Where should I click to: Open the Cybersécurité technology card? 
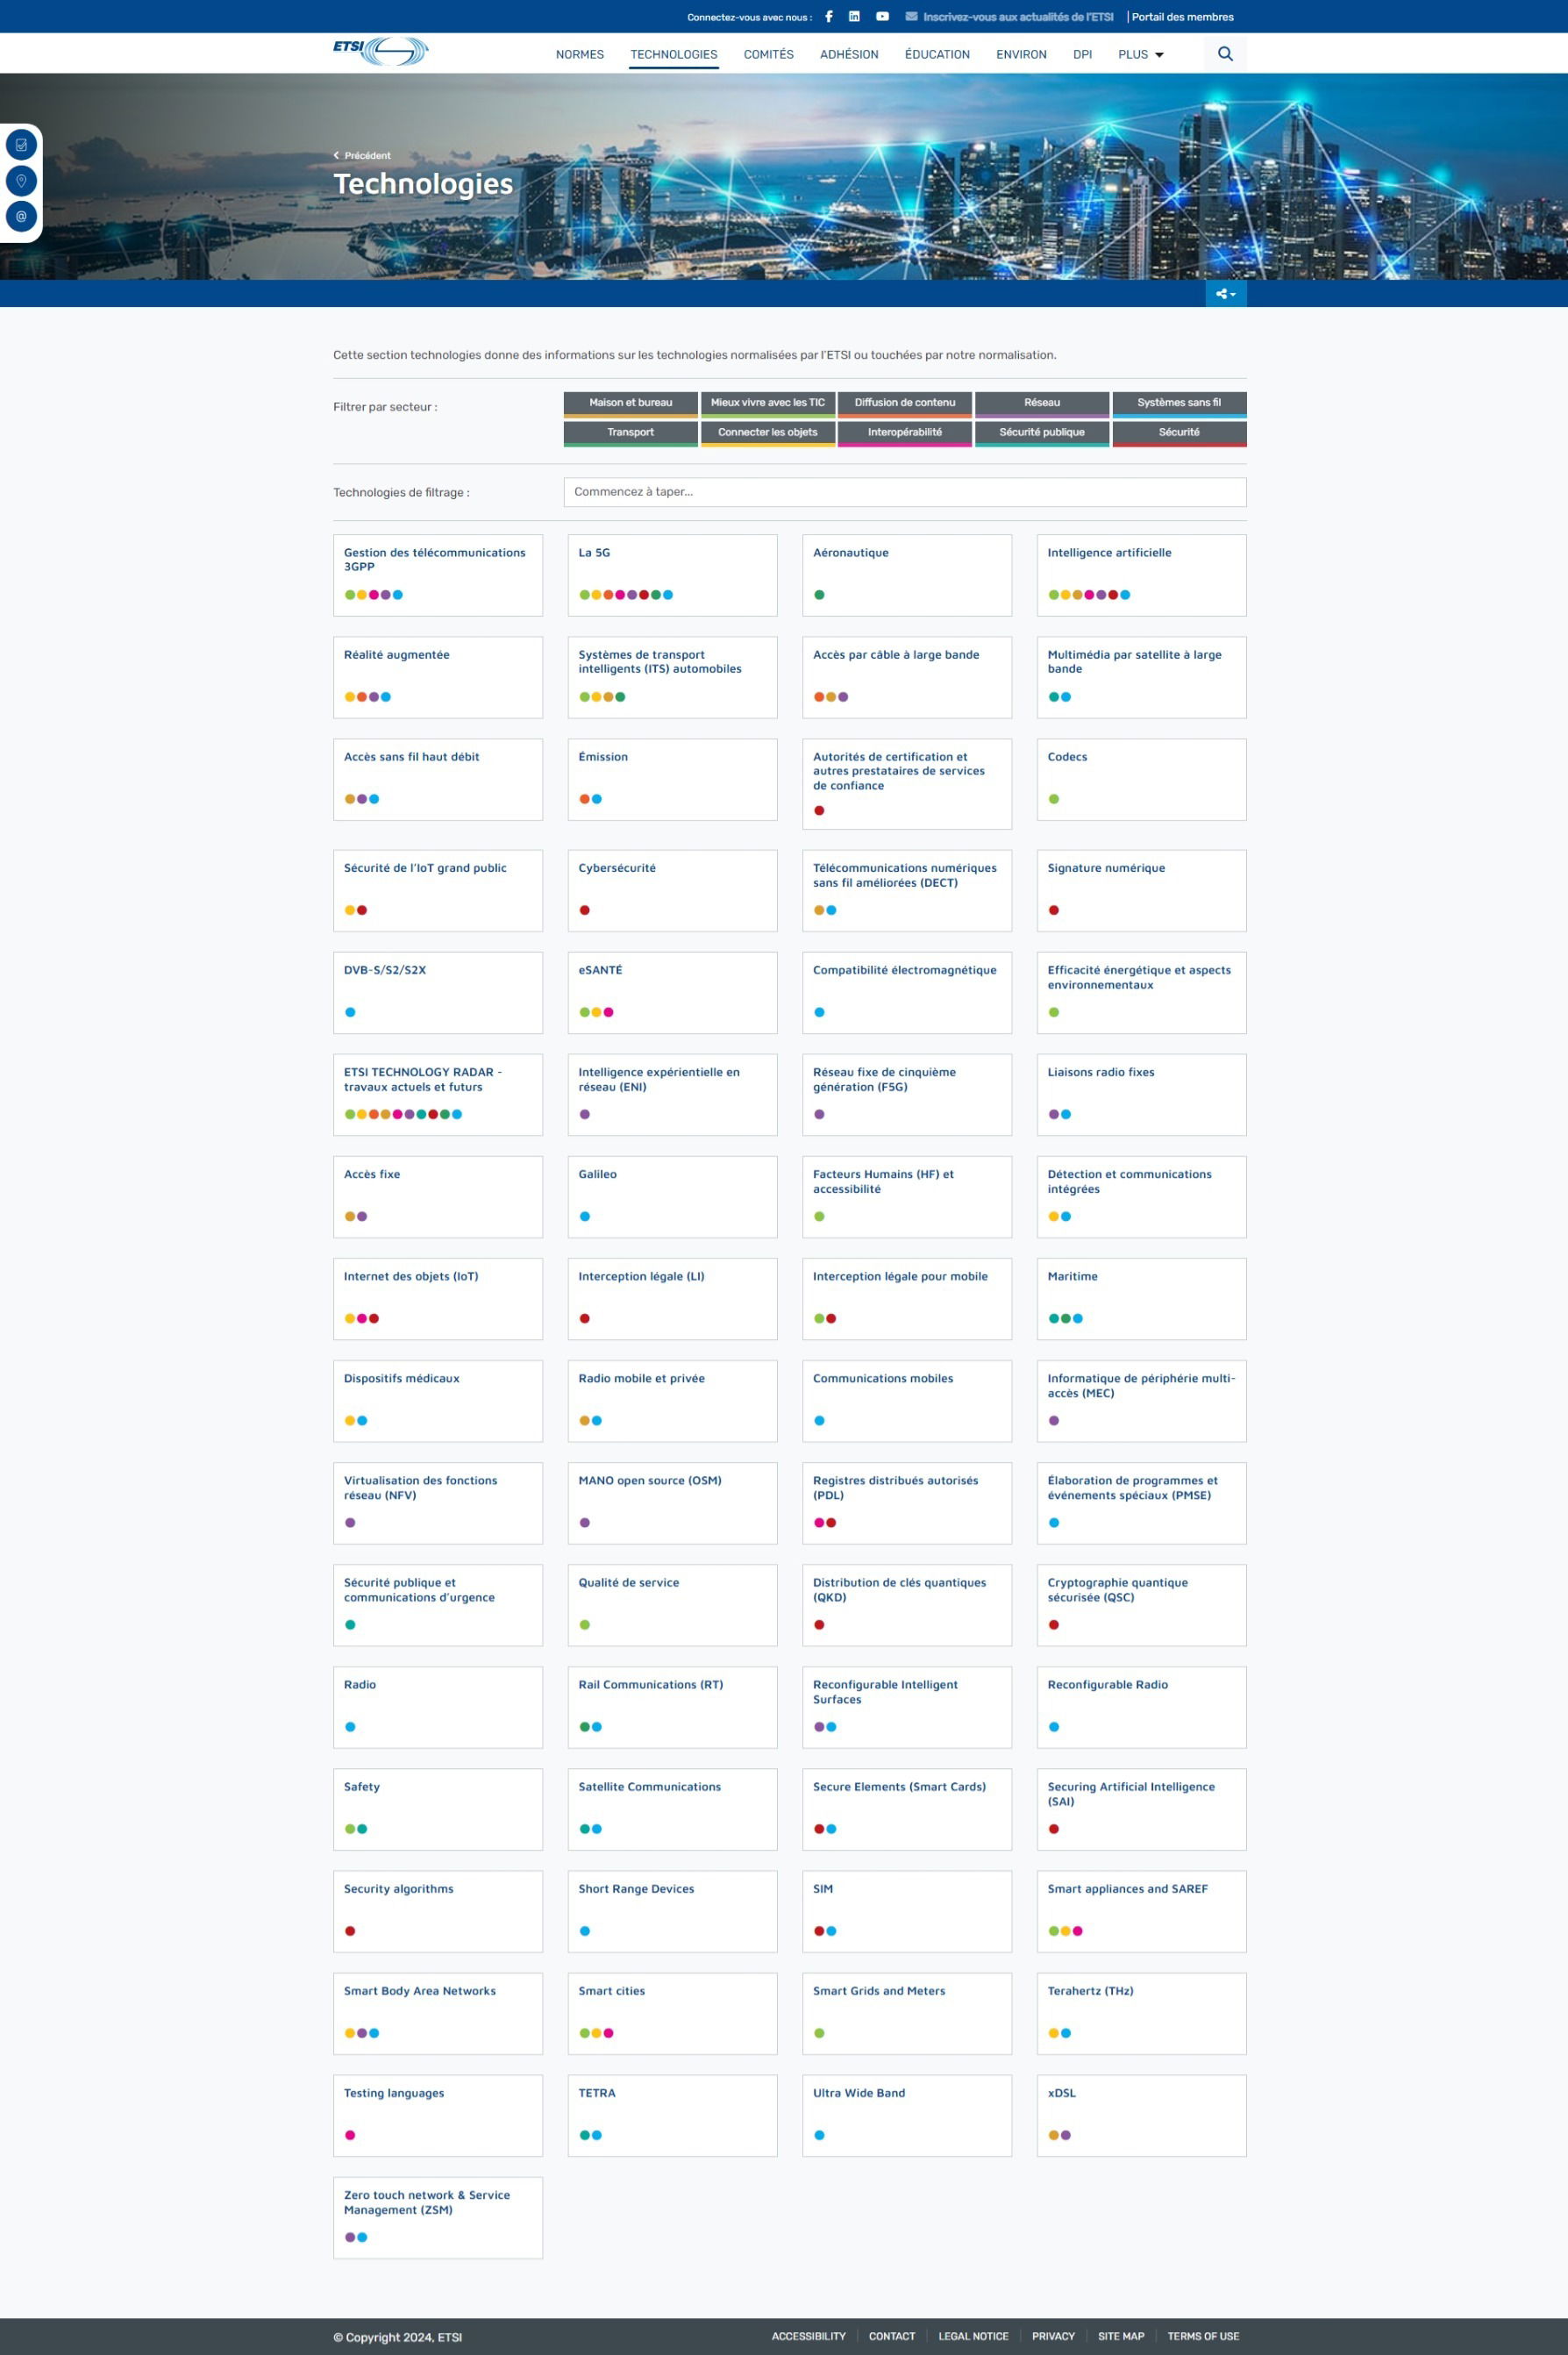point(672,889)
